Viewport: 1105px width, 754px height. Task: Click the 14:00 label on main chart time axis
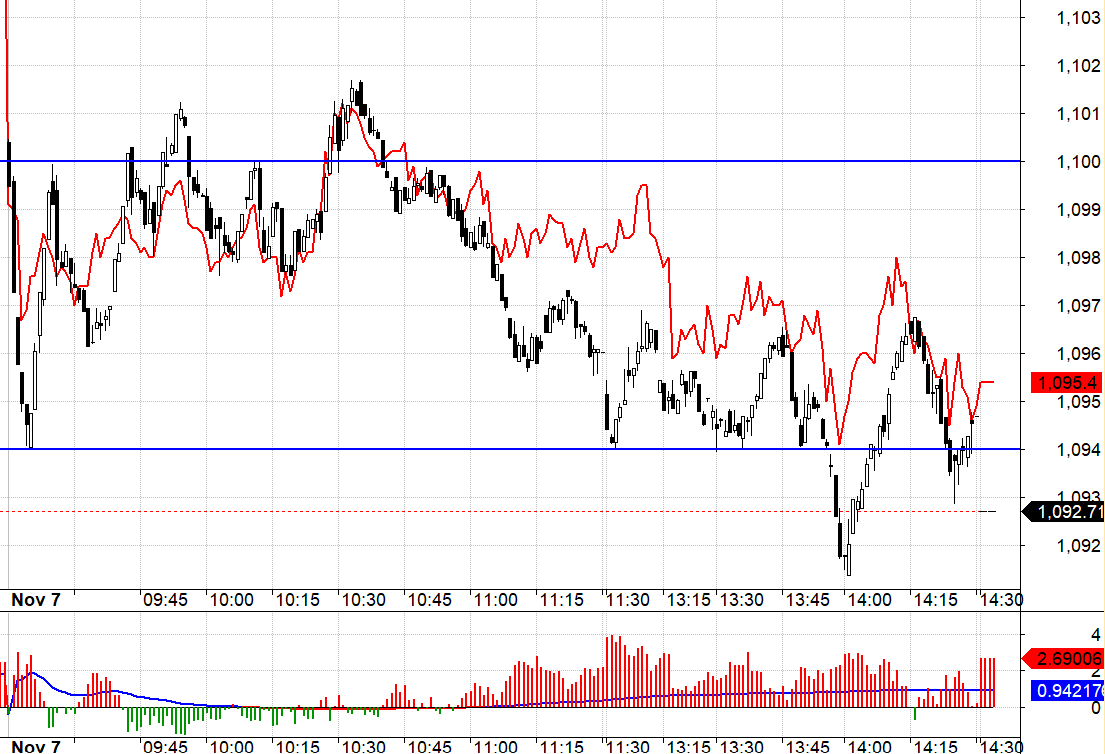coord(868,600)
